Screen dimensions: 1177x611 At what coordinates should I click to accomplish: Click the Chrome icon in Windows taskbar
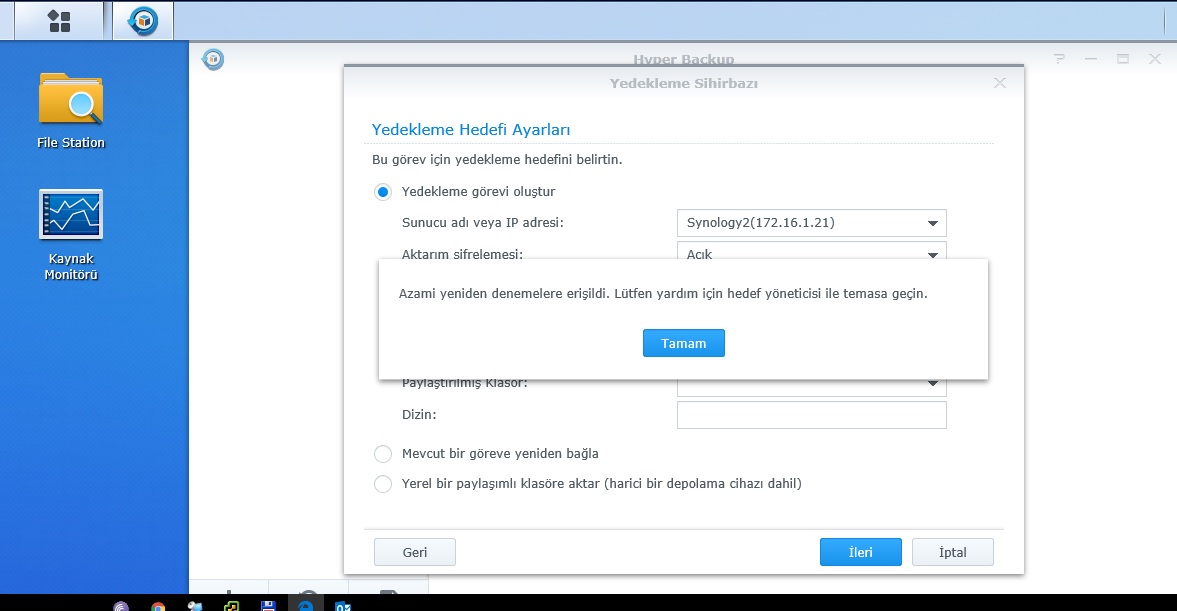[158, 605]
